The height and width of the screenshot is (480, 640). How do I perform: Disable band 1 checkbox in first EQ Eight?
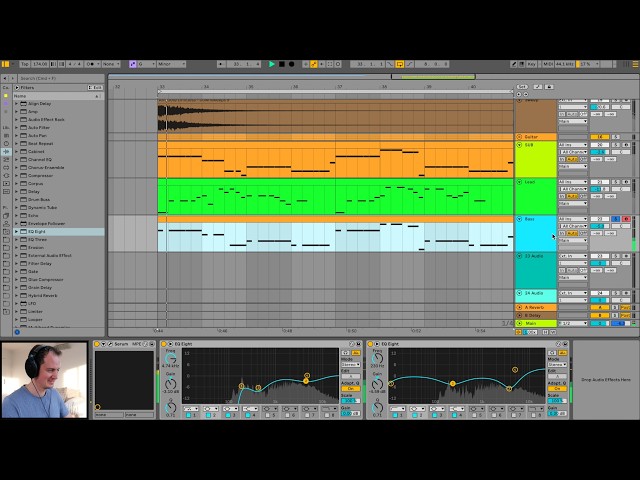pyautogui.click(x=188, y=415)
